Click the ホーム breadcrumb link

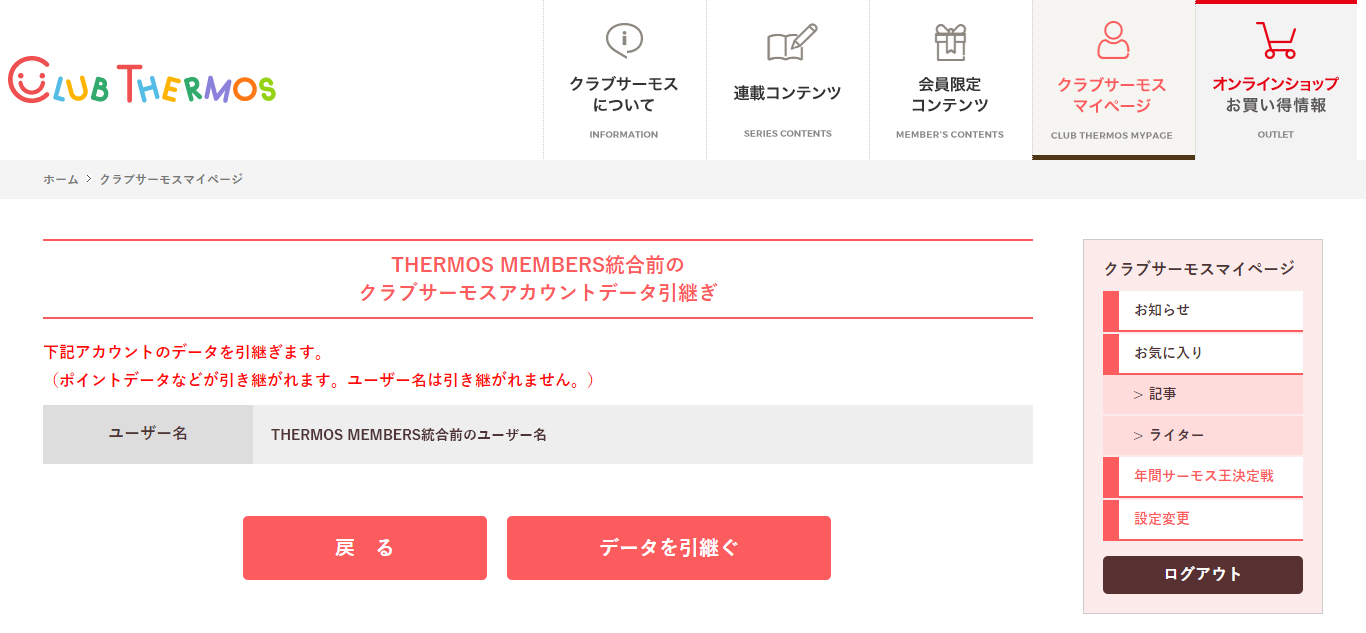(60, 179)
